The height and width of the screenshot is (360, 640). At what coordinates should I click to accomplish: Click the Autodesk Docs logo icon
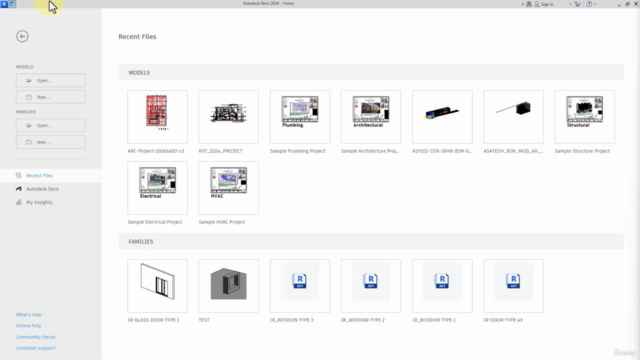coord(19,189)
